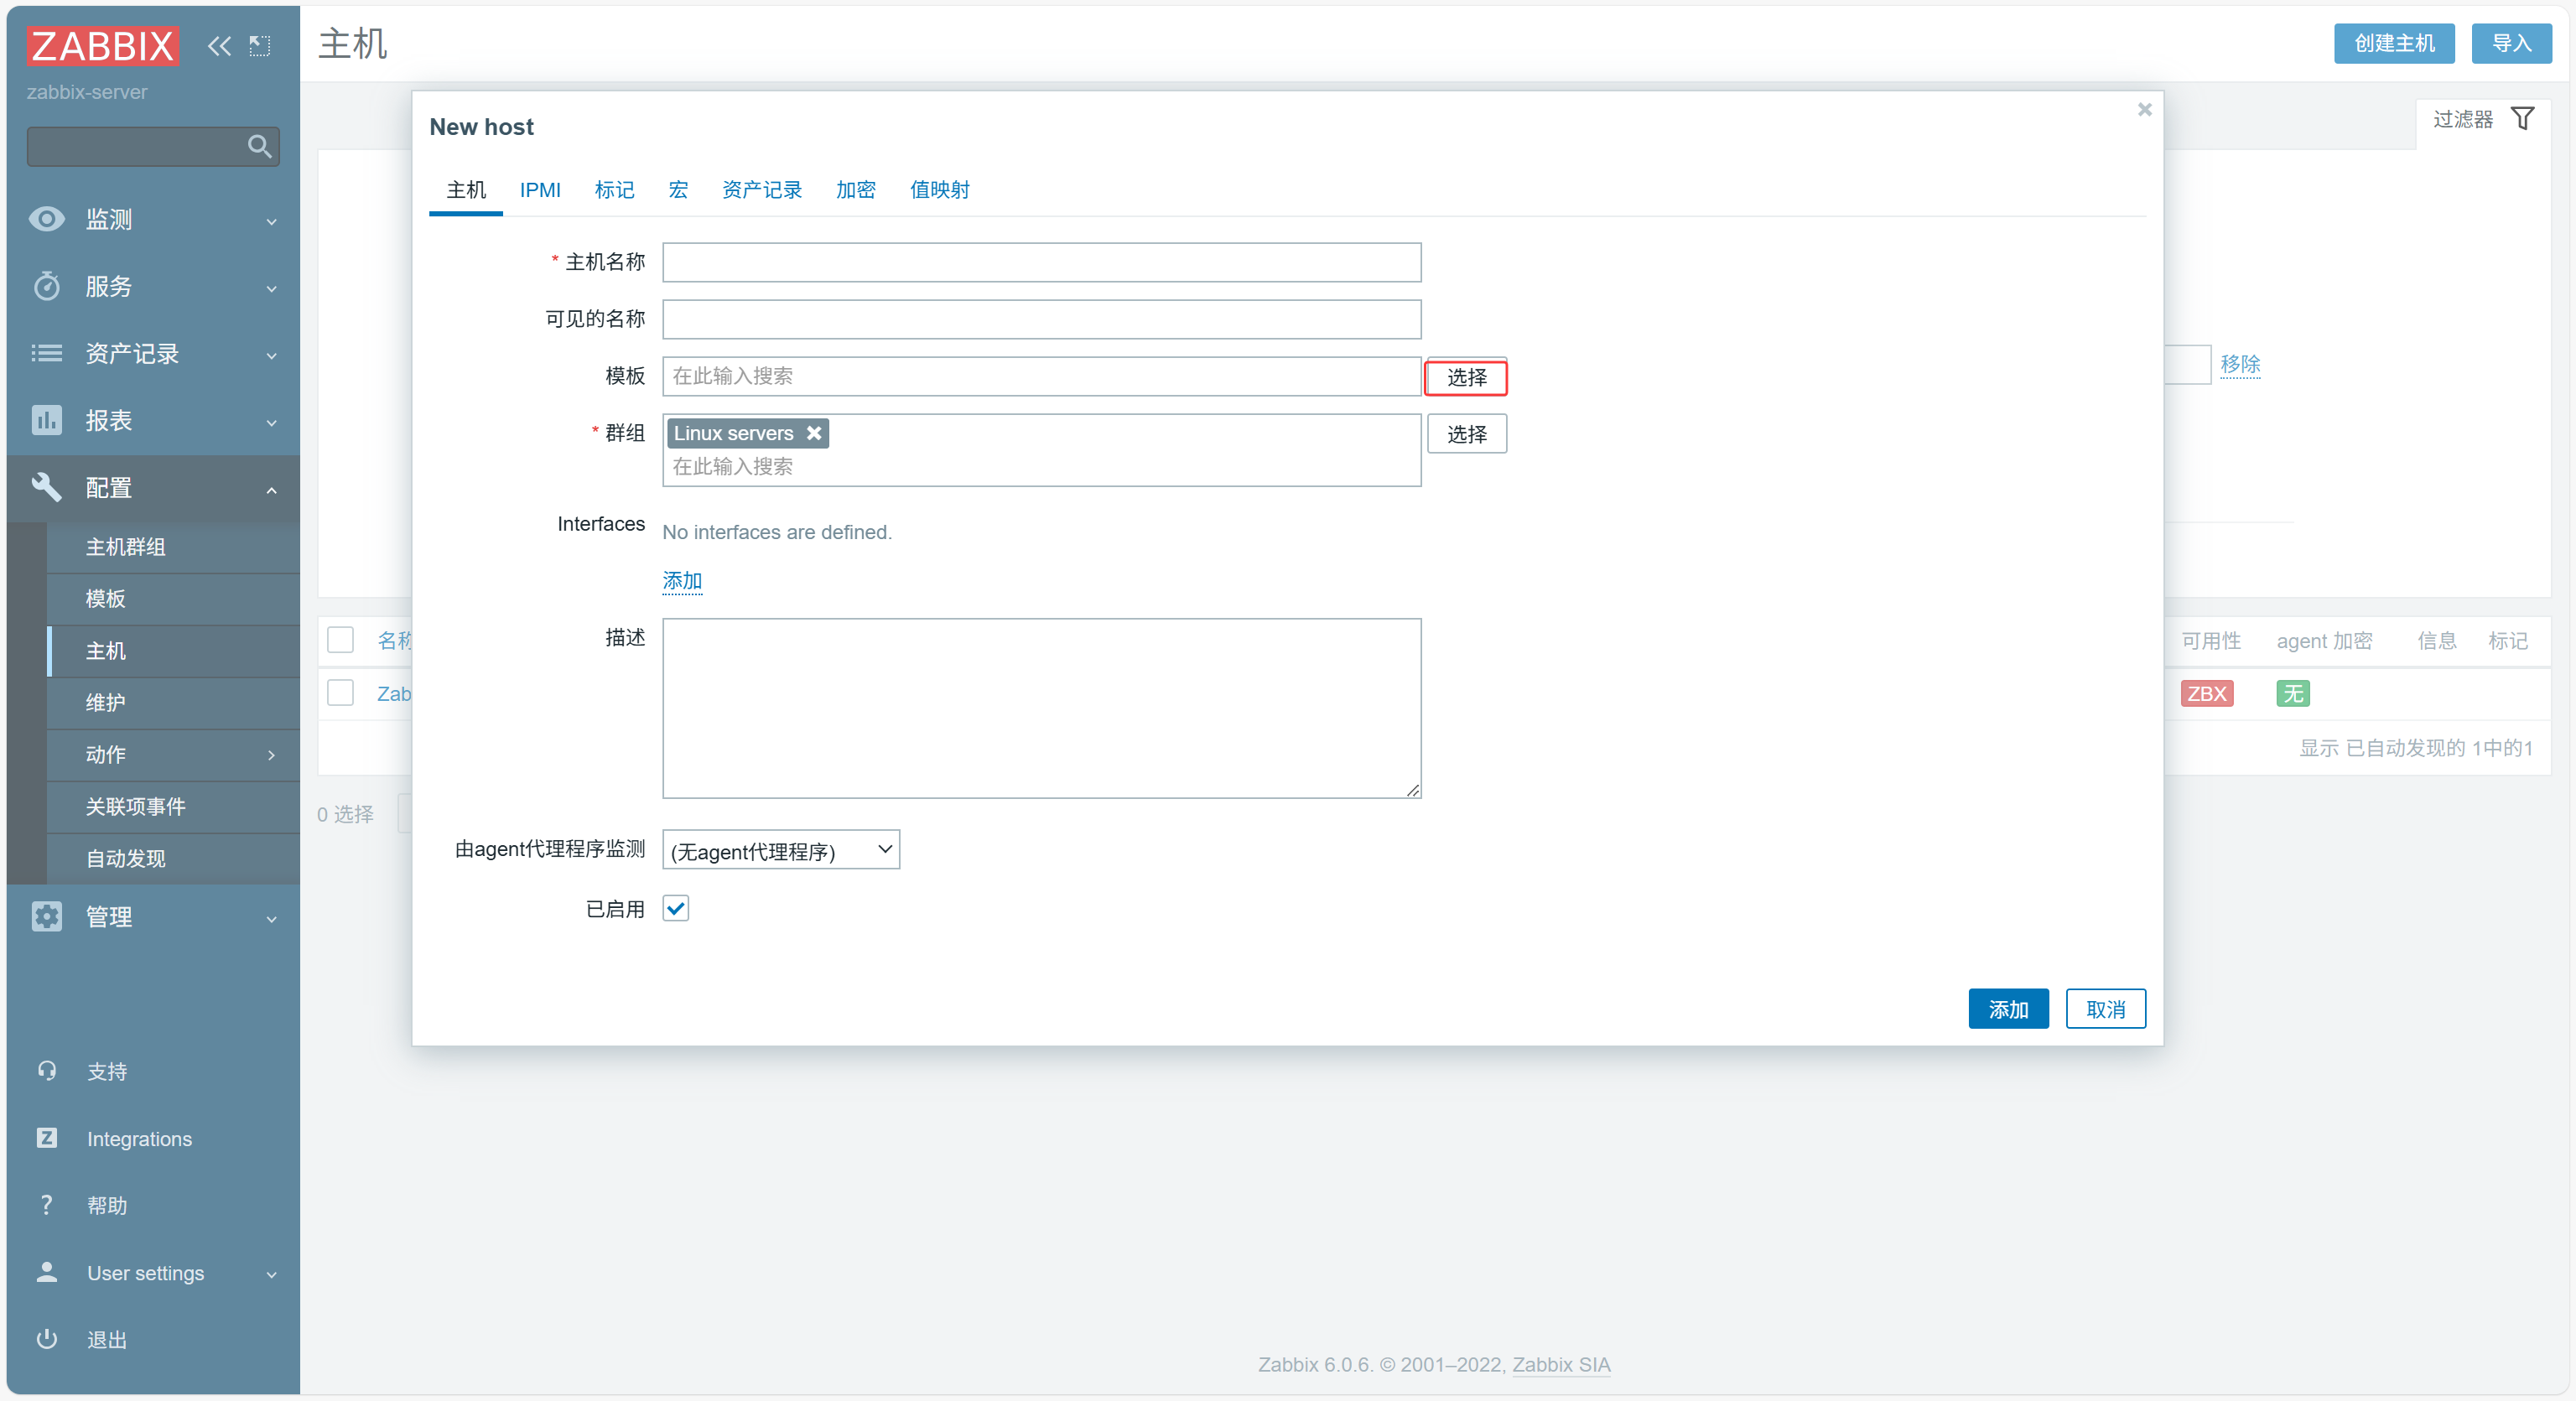
Task: Expand the 监测 menu
Action: point(271,221)
